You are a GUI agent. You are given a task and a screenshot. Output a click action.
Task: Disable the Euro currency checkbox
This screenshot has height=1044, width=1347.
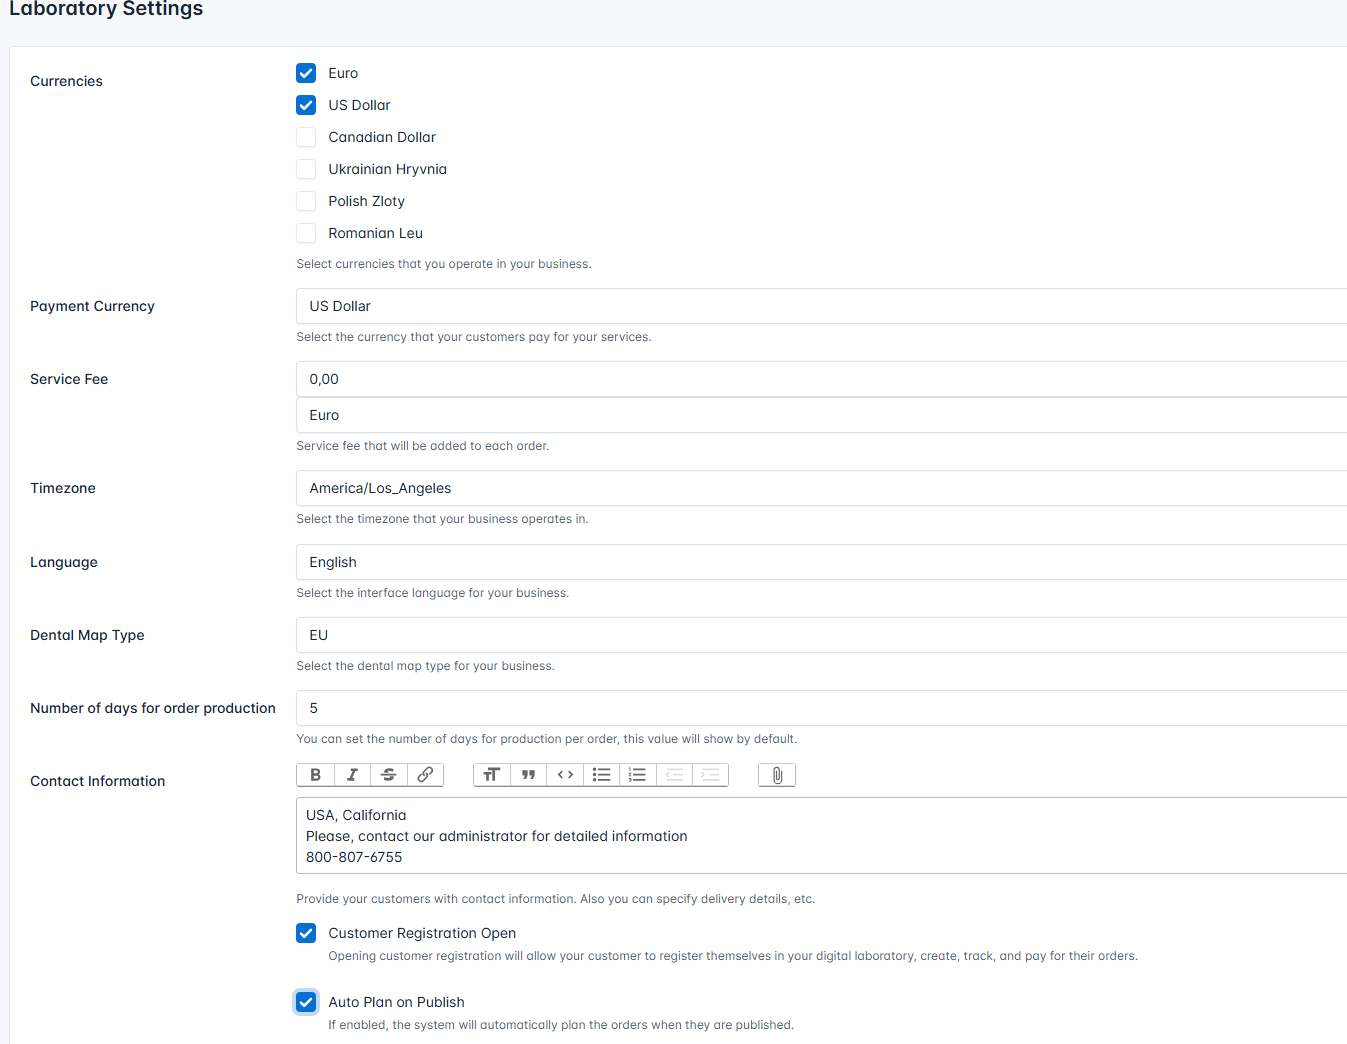(x=306, y=72)
